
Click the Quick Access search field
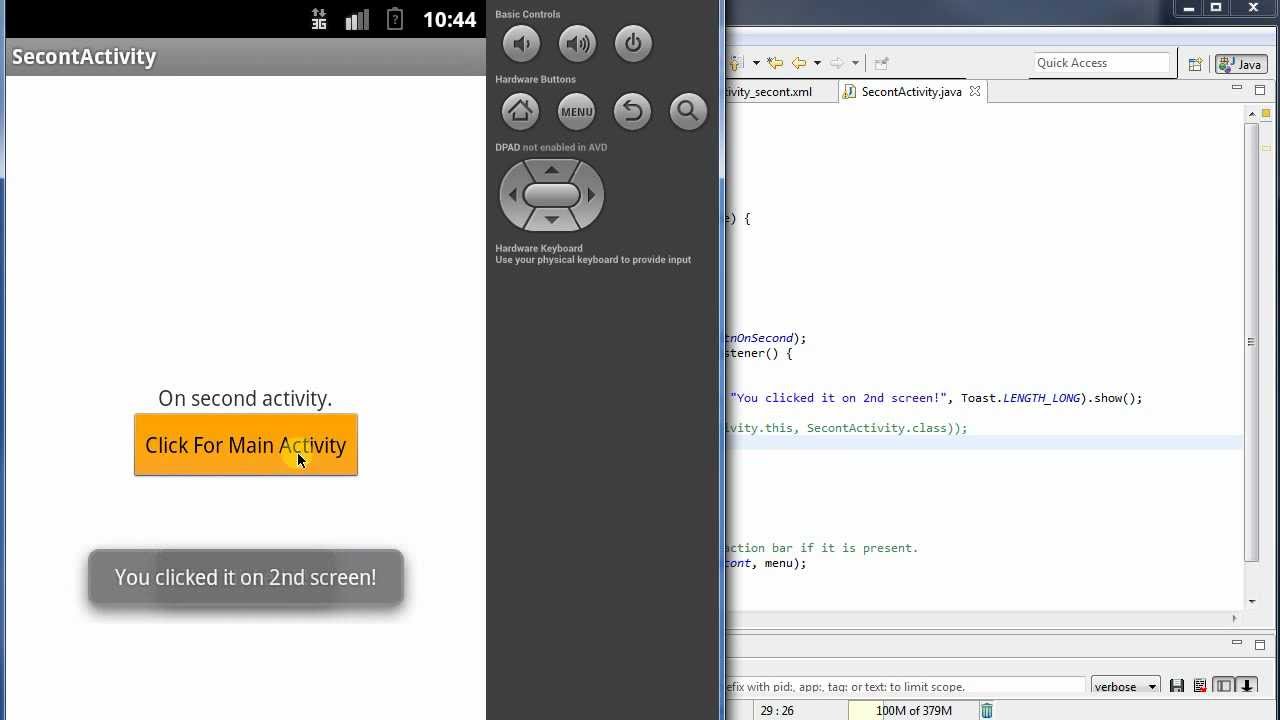[1101, 63]
